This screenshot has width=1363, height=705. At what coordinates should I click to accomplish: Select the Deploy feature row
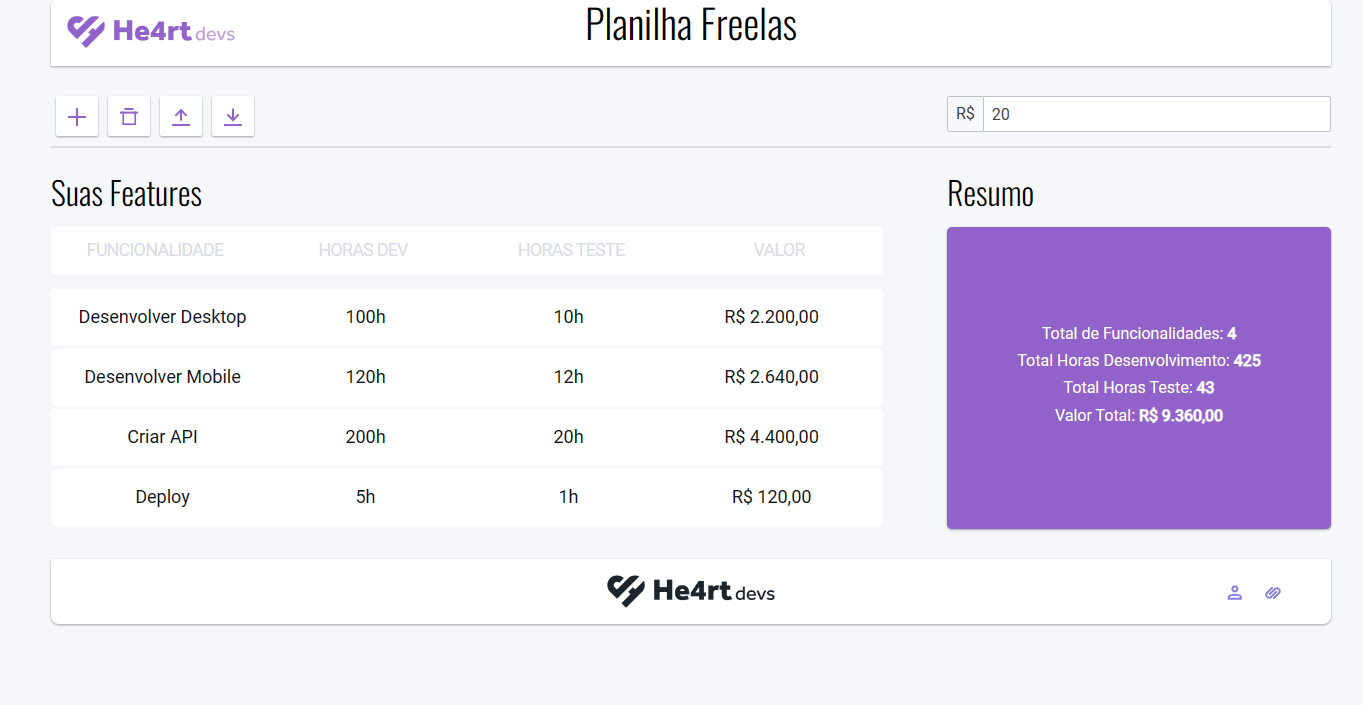tap(467, 497)
